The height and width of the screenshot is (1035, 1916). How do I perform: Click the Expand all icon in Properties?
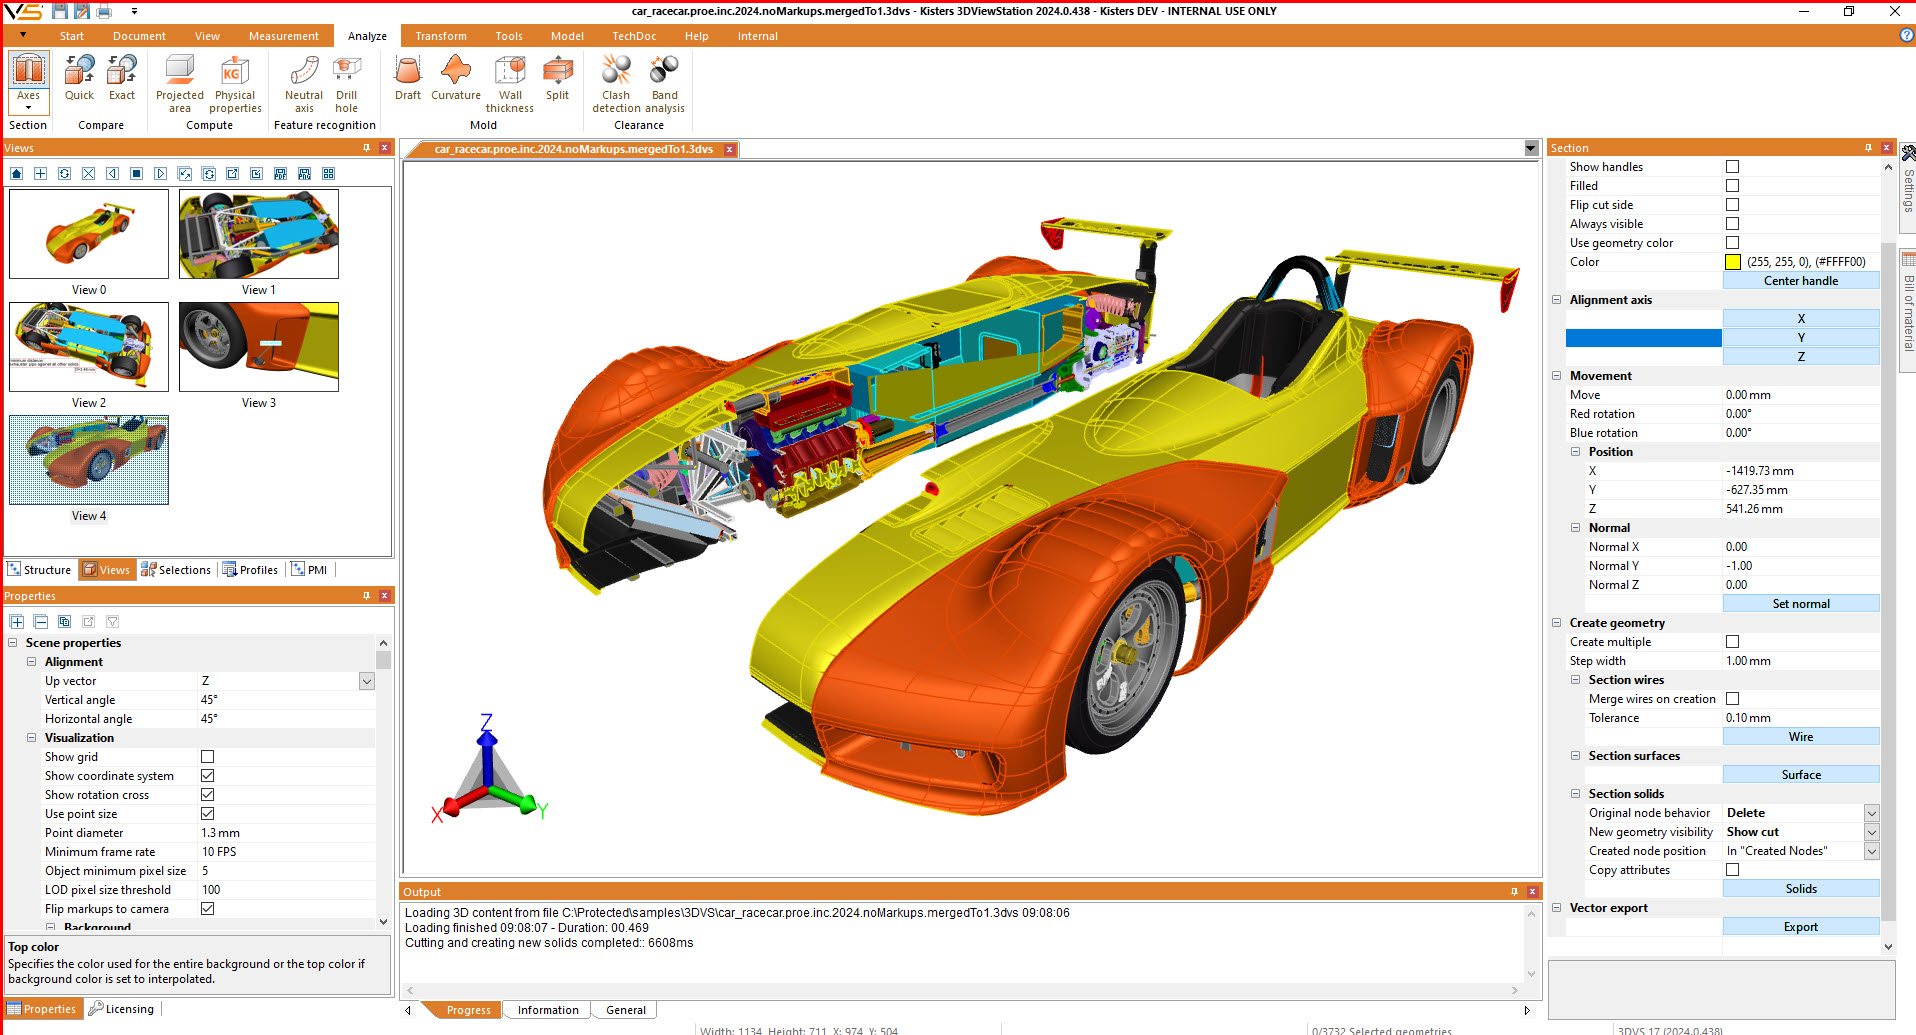point(17,621)
